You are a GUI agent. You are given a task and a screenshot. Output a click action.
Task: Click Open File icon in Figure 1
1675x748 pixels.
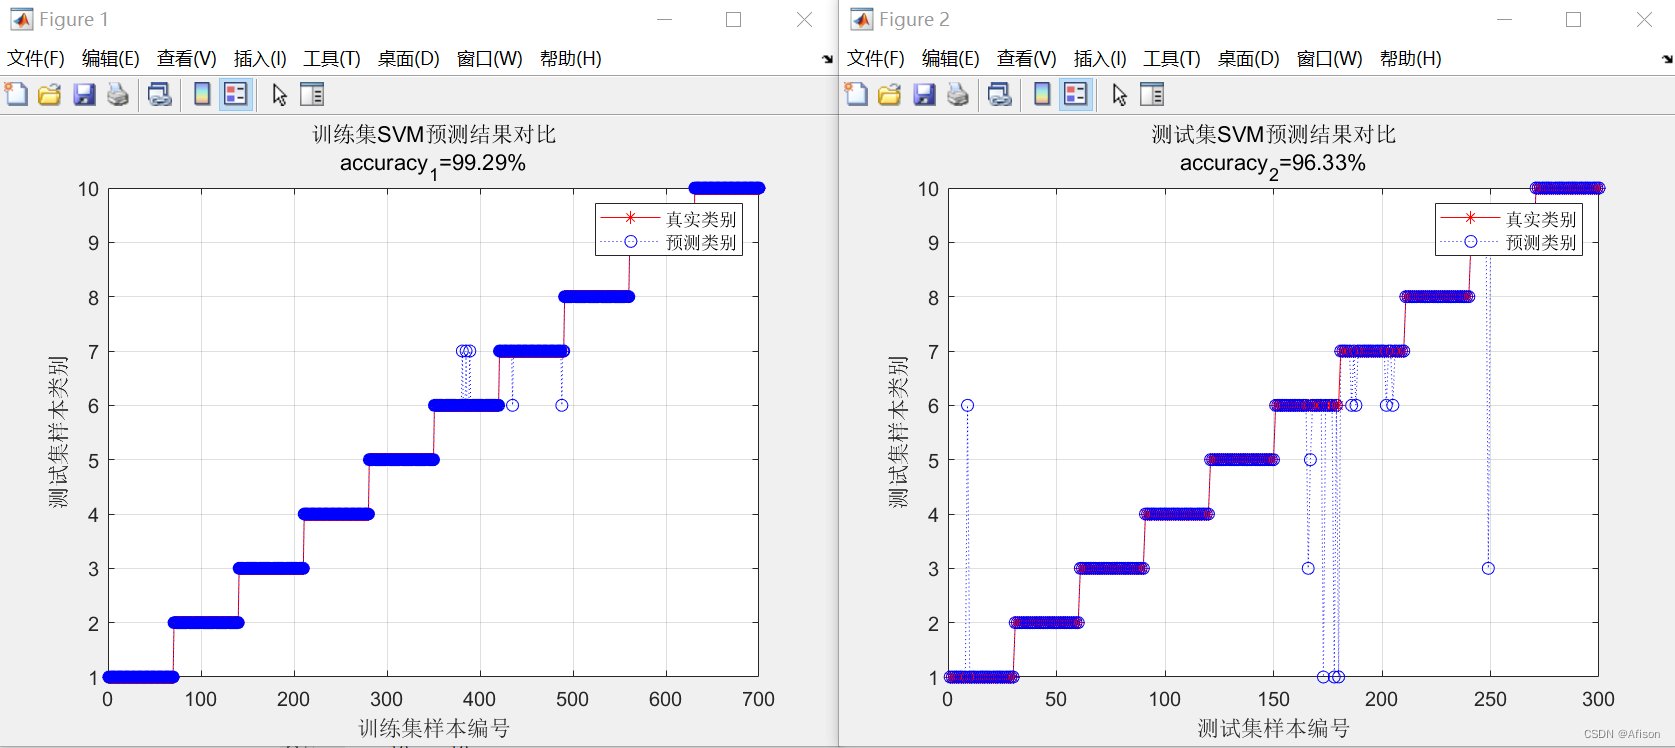49,95
